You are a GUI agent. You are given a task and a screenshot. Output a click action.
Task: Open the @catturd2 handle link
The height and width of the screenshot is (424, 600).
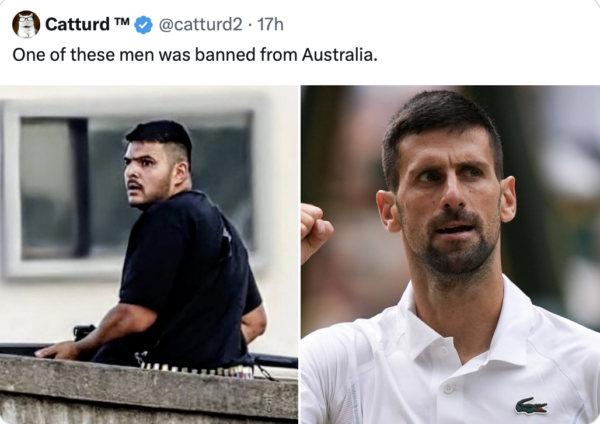pos(200,25)
